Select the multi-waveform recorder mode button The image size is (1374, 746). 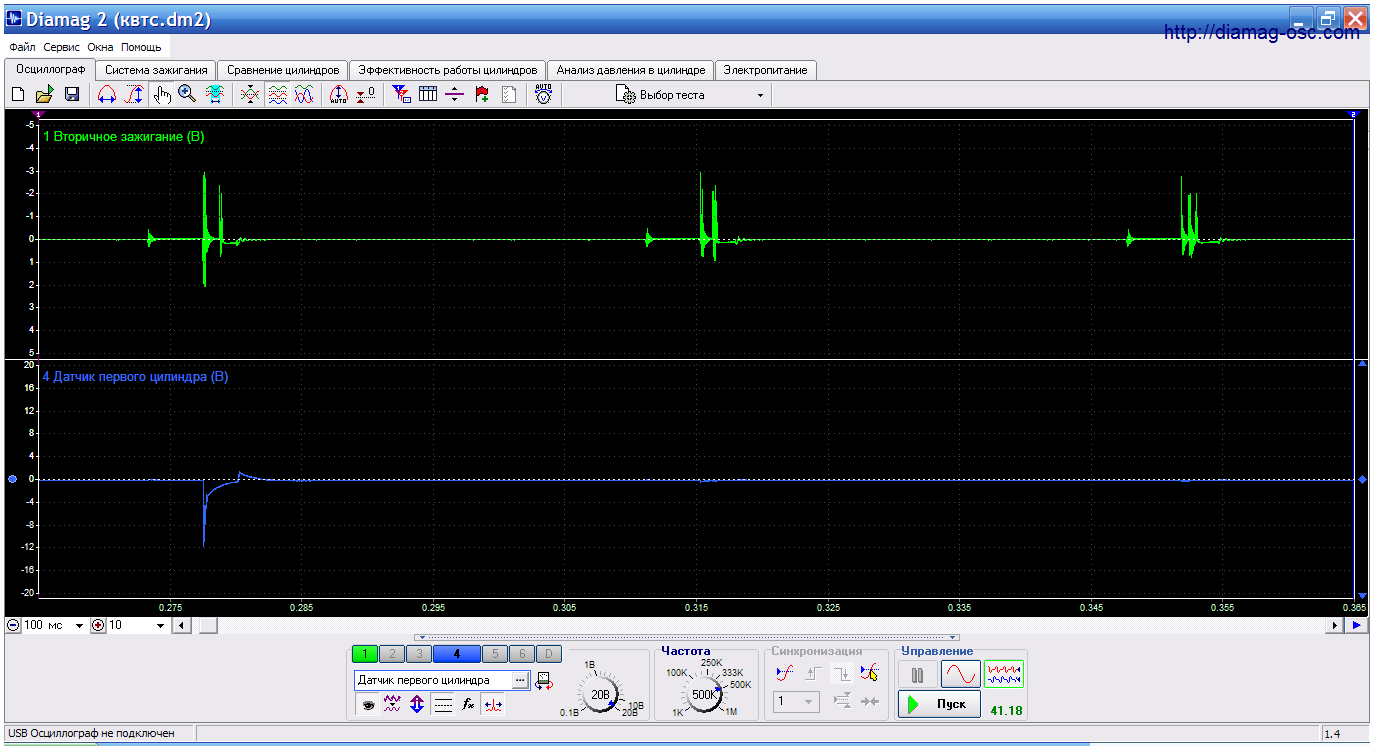pos(1004,675)
